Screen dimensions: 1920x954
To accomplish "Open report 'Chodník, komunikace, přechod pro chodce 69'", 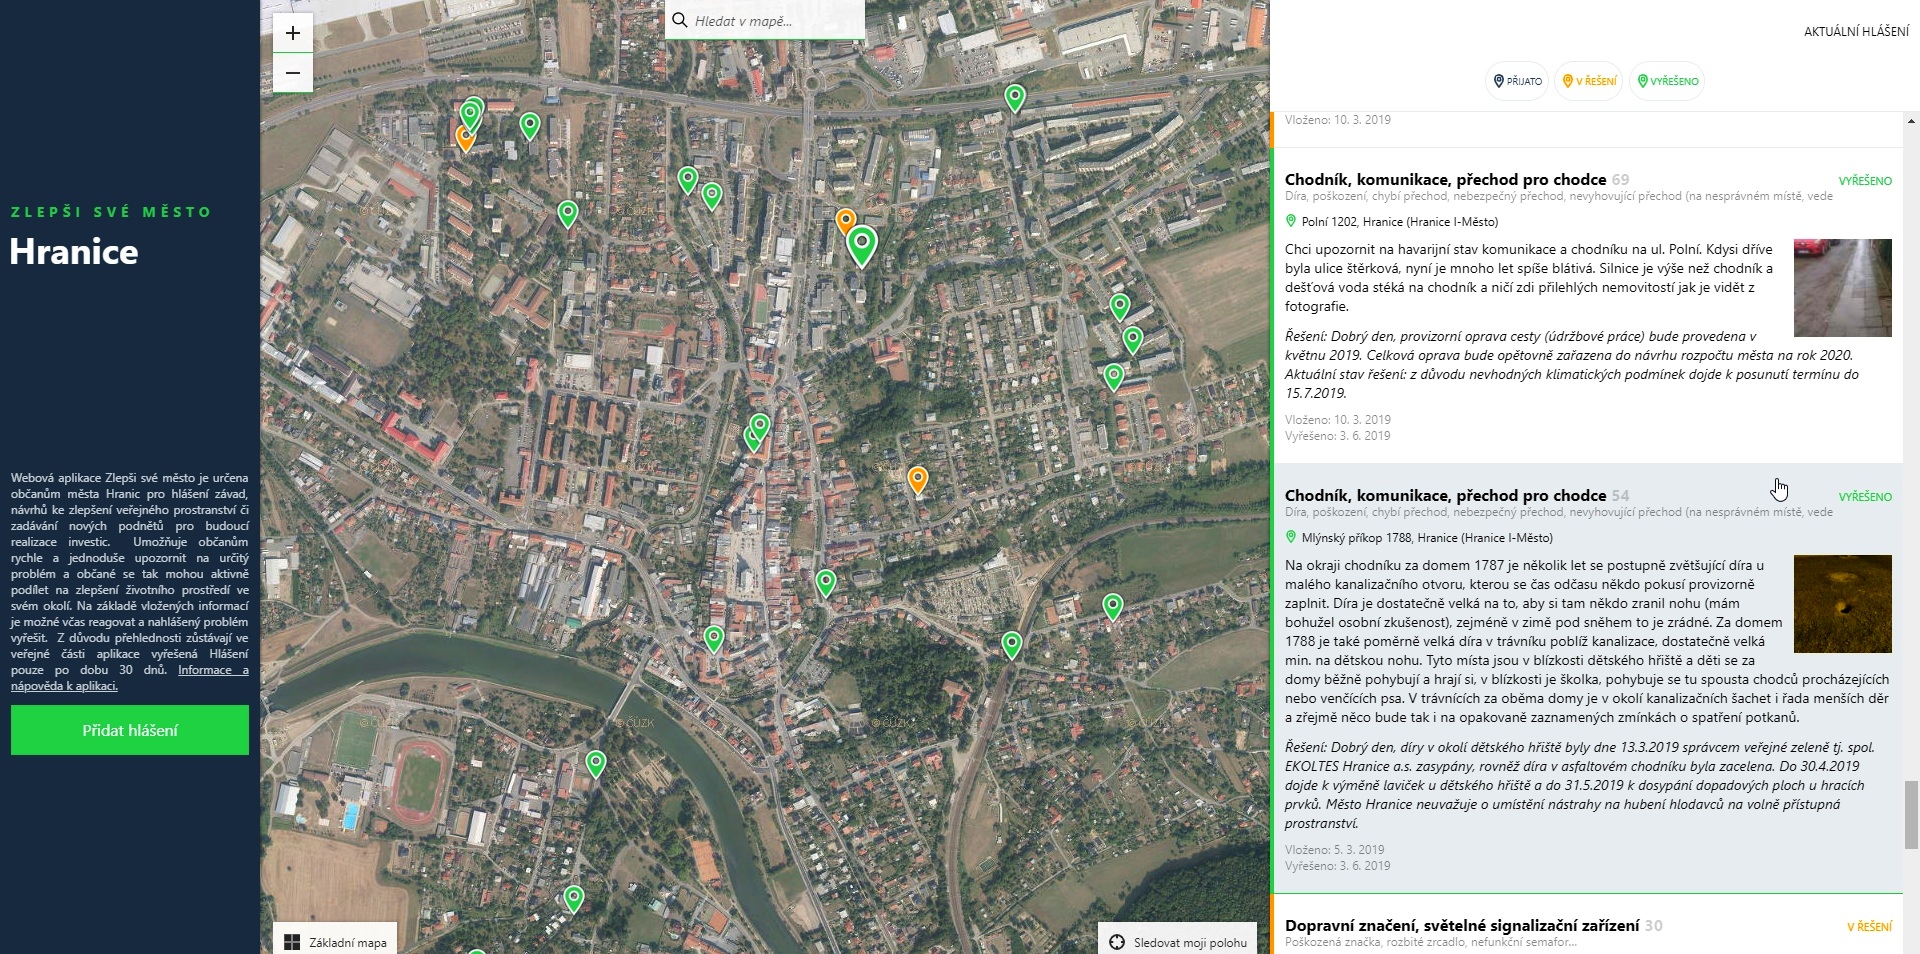I will pos(1457,180).
